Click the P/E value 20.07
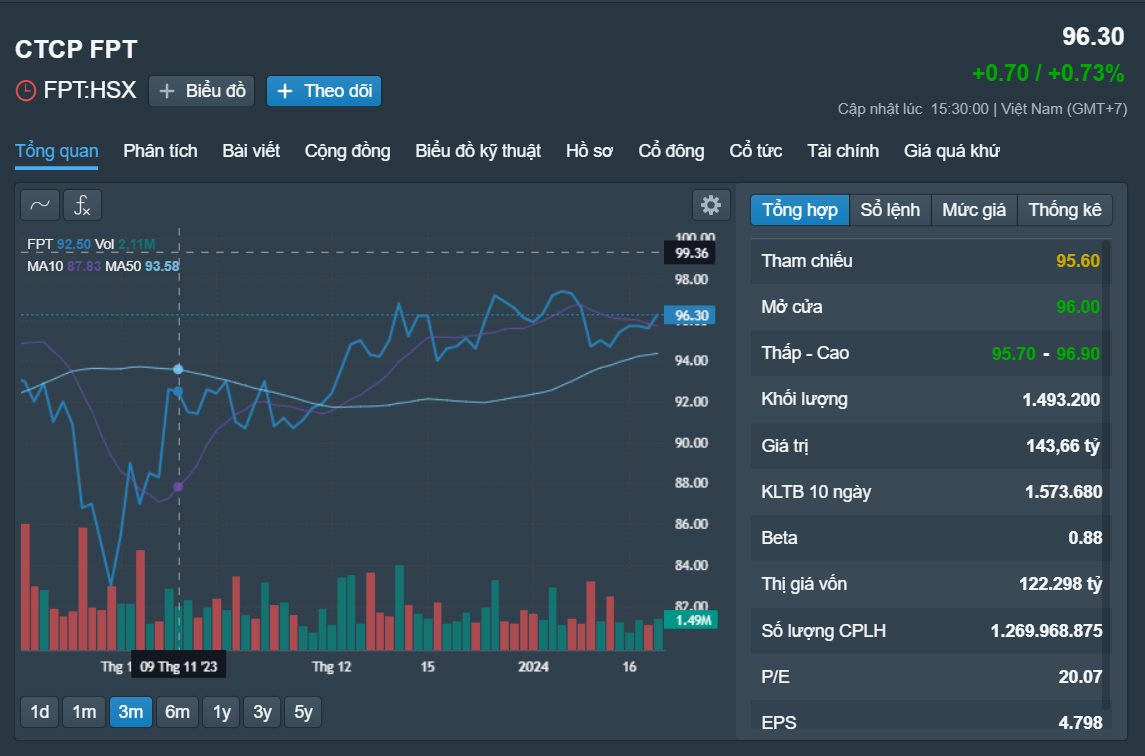This screenshot has height=756, width=1145. [1080, 677]
